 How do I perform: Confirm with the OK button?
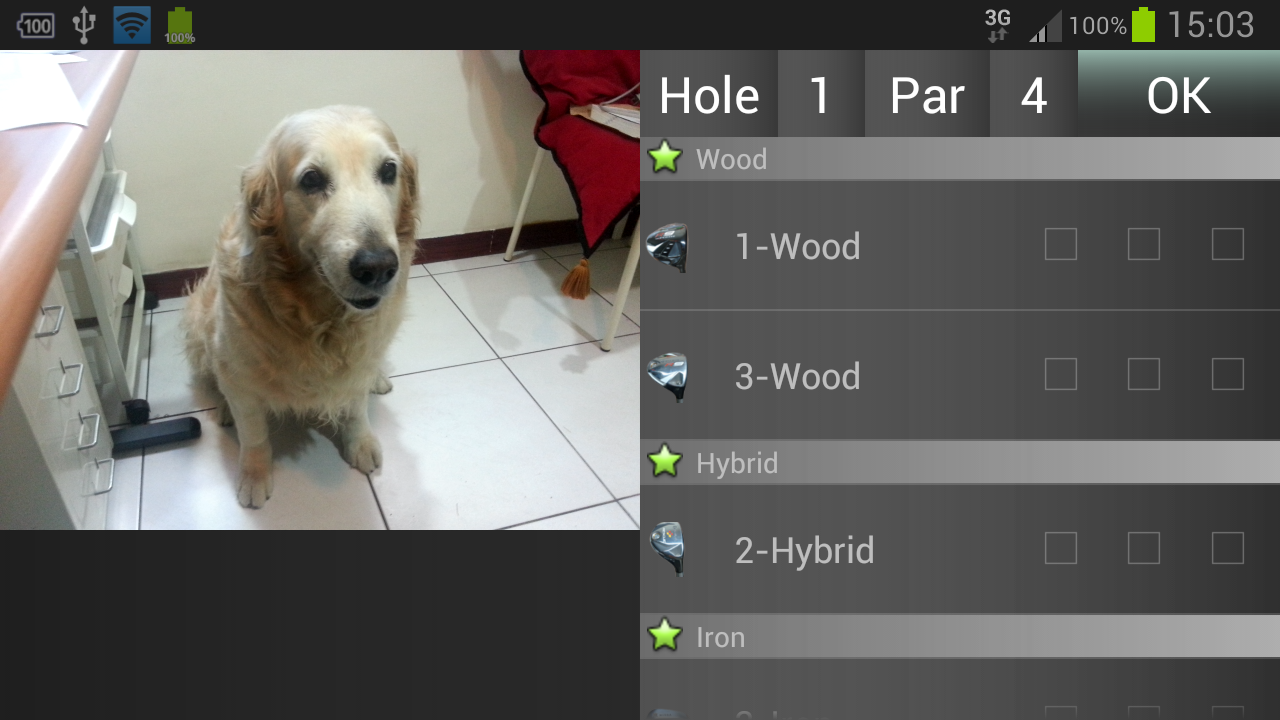[1179, 94]
